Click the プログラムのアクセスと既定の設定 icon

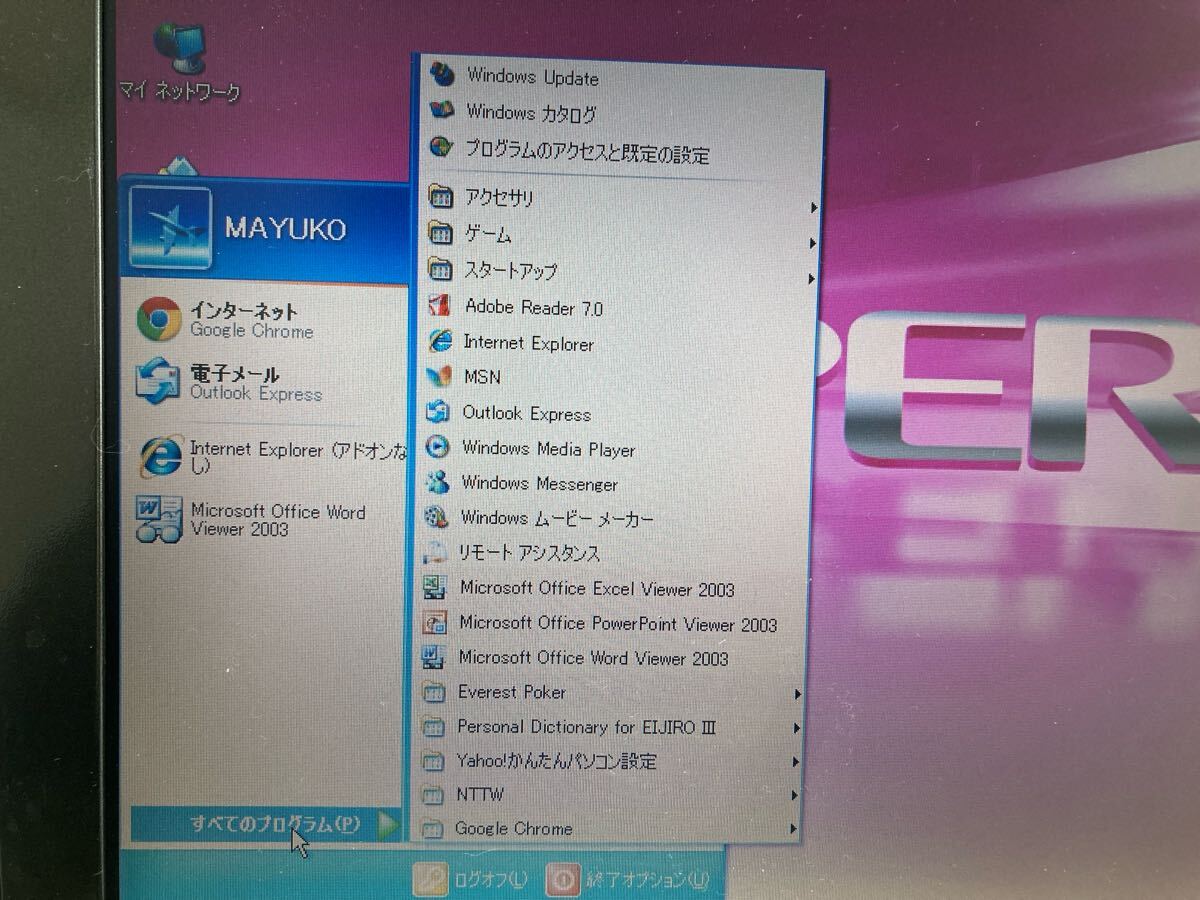tap(441, 148)
